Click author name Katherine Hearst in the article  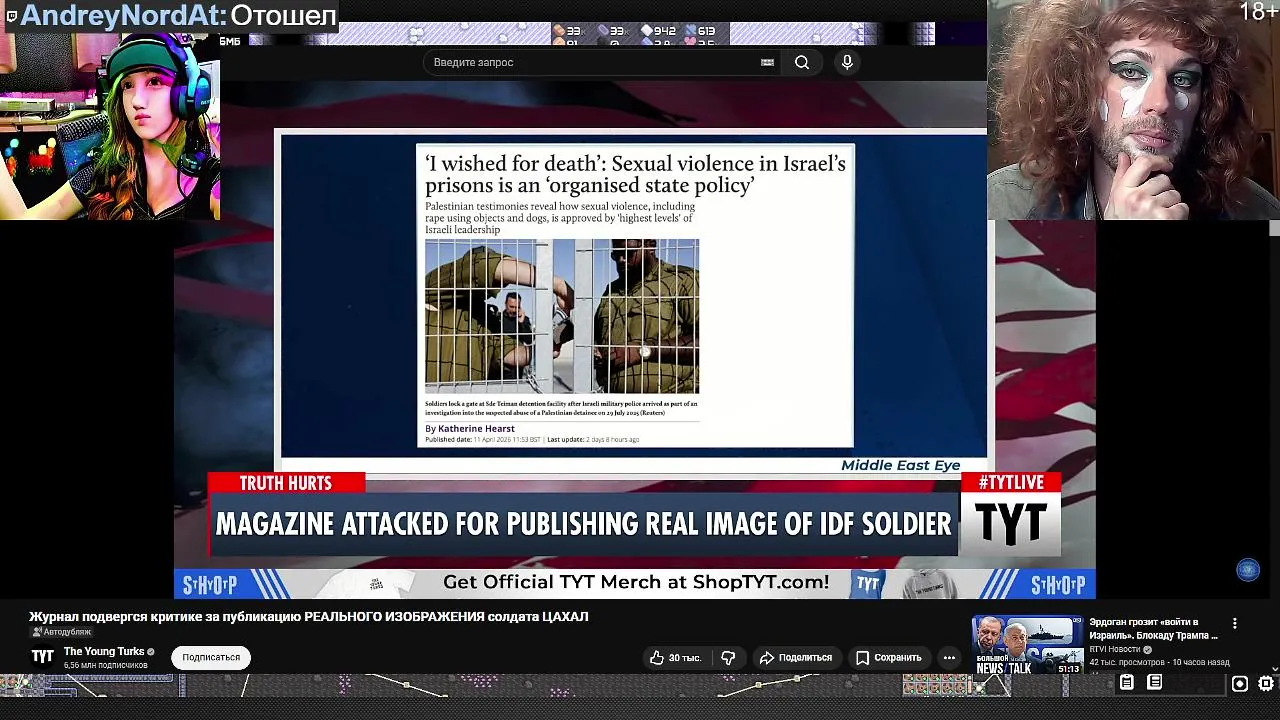click(476, 428)
